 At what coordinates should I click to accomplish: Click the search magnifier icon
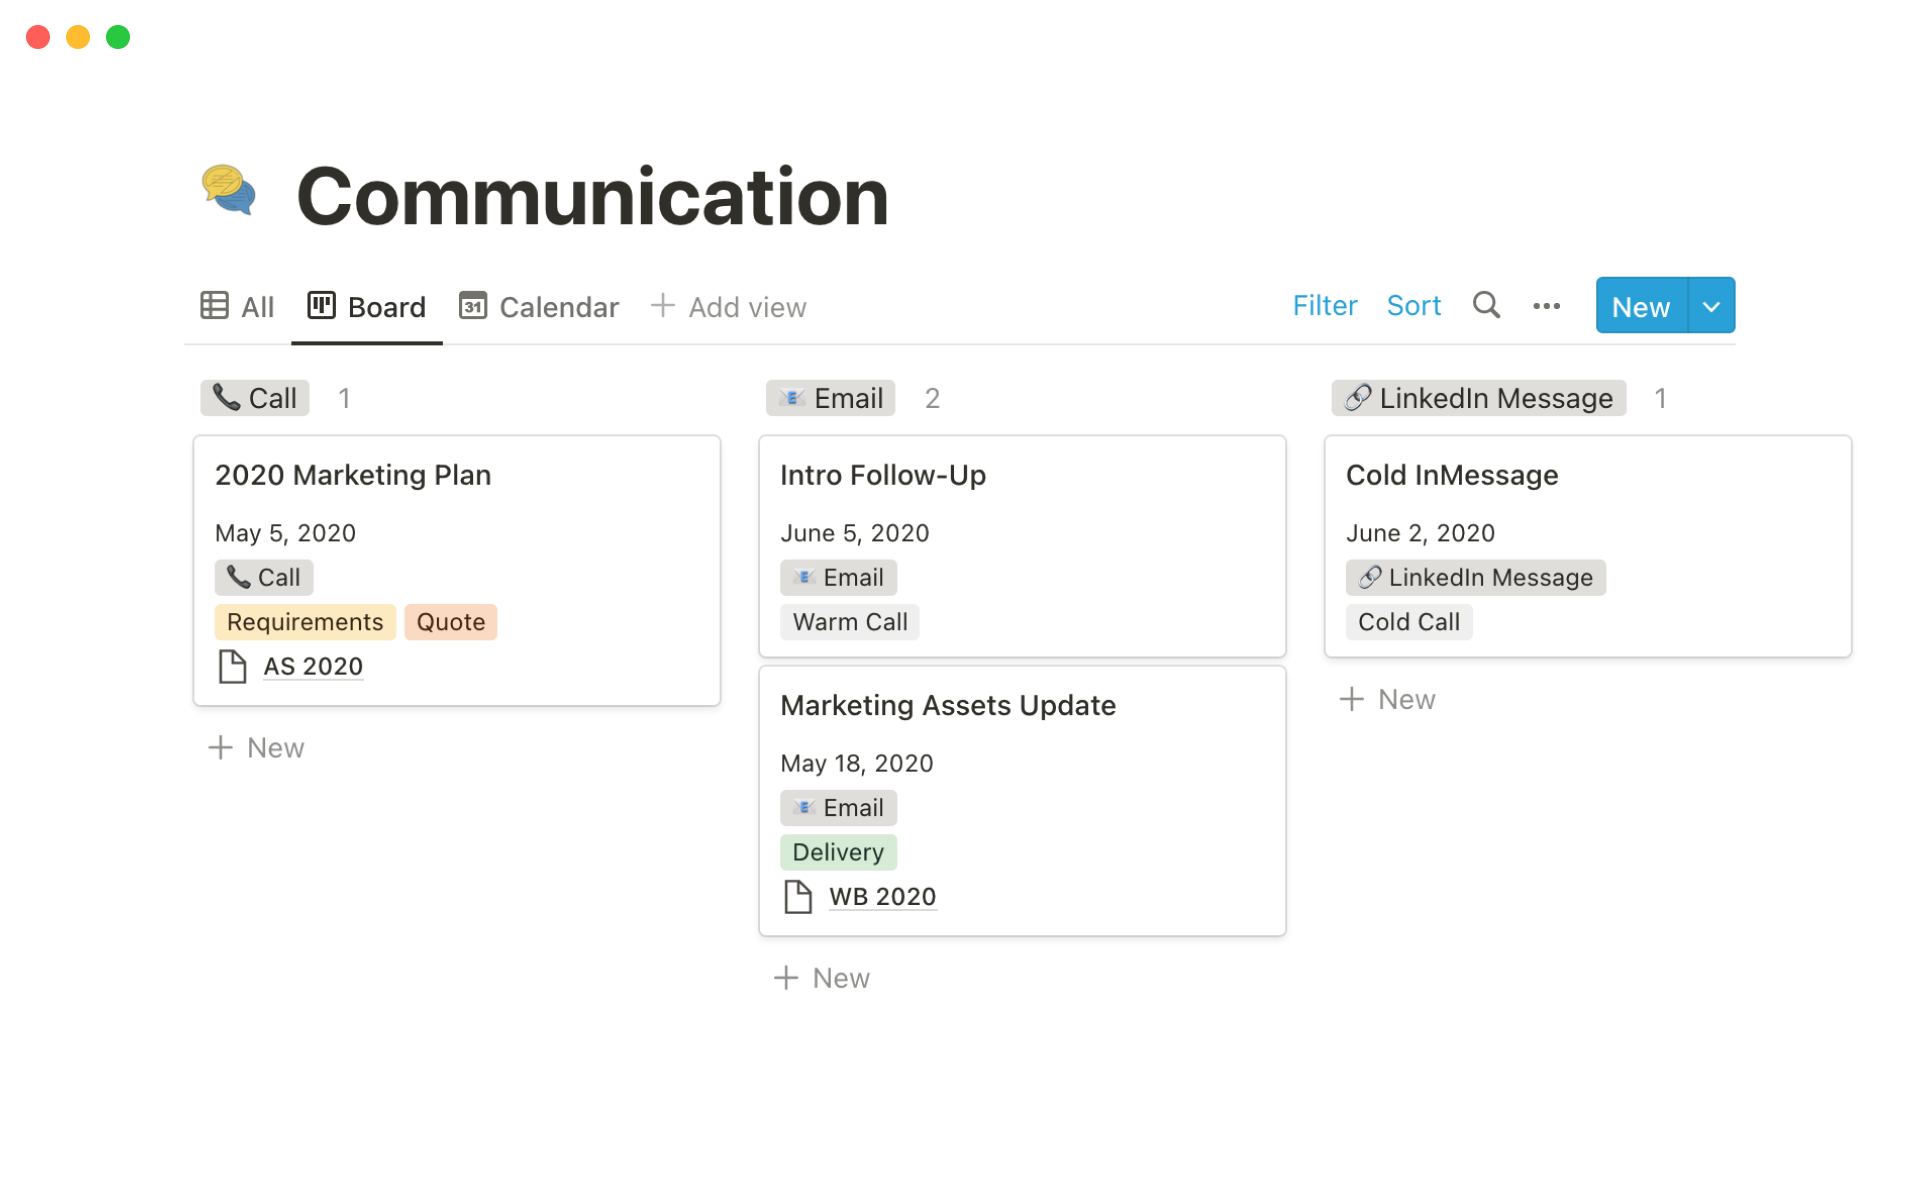tap(1486, 305)
